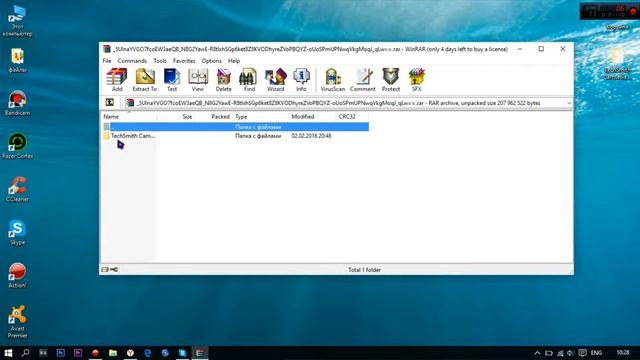The height and width of the screenshot is (360, 640).
Task: Click the date 02.02.2016 20:48 cell
Action: (311, 136)
